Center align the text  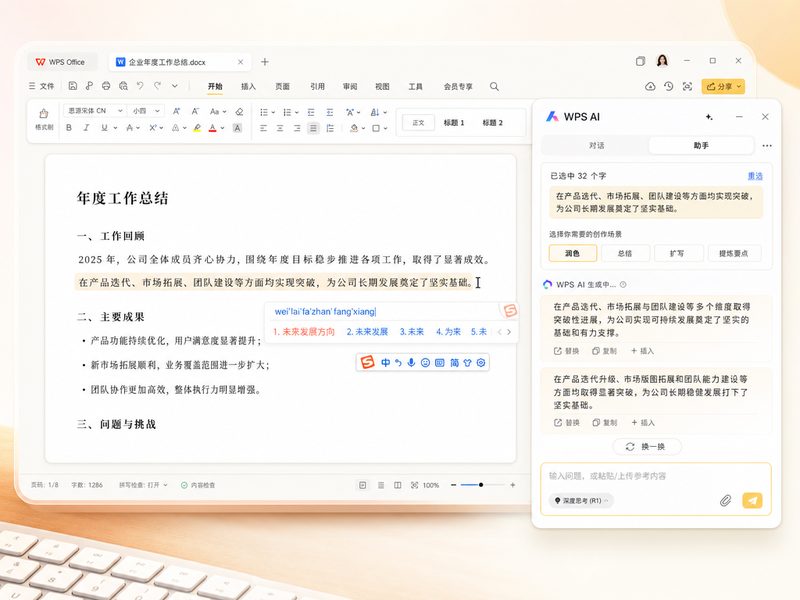(280, 129)
